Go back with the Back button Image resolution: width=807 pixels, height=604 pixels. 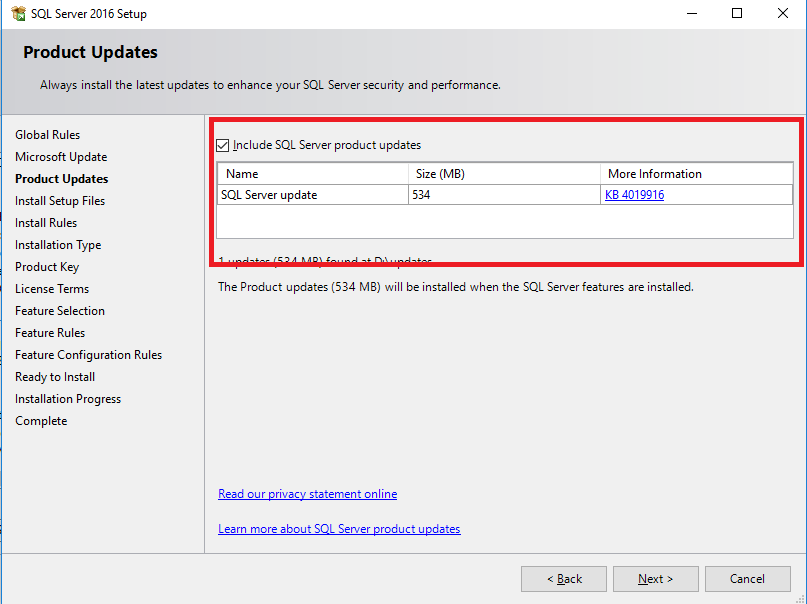[x=564, y=579]
